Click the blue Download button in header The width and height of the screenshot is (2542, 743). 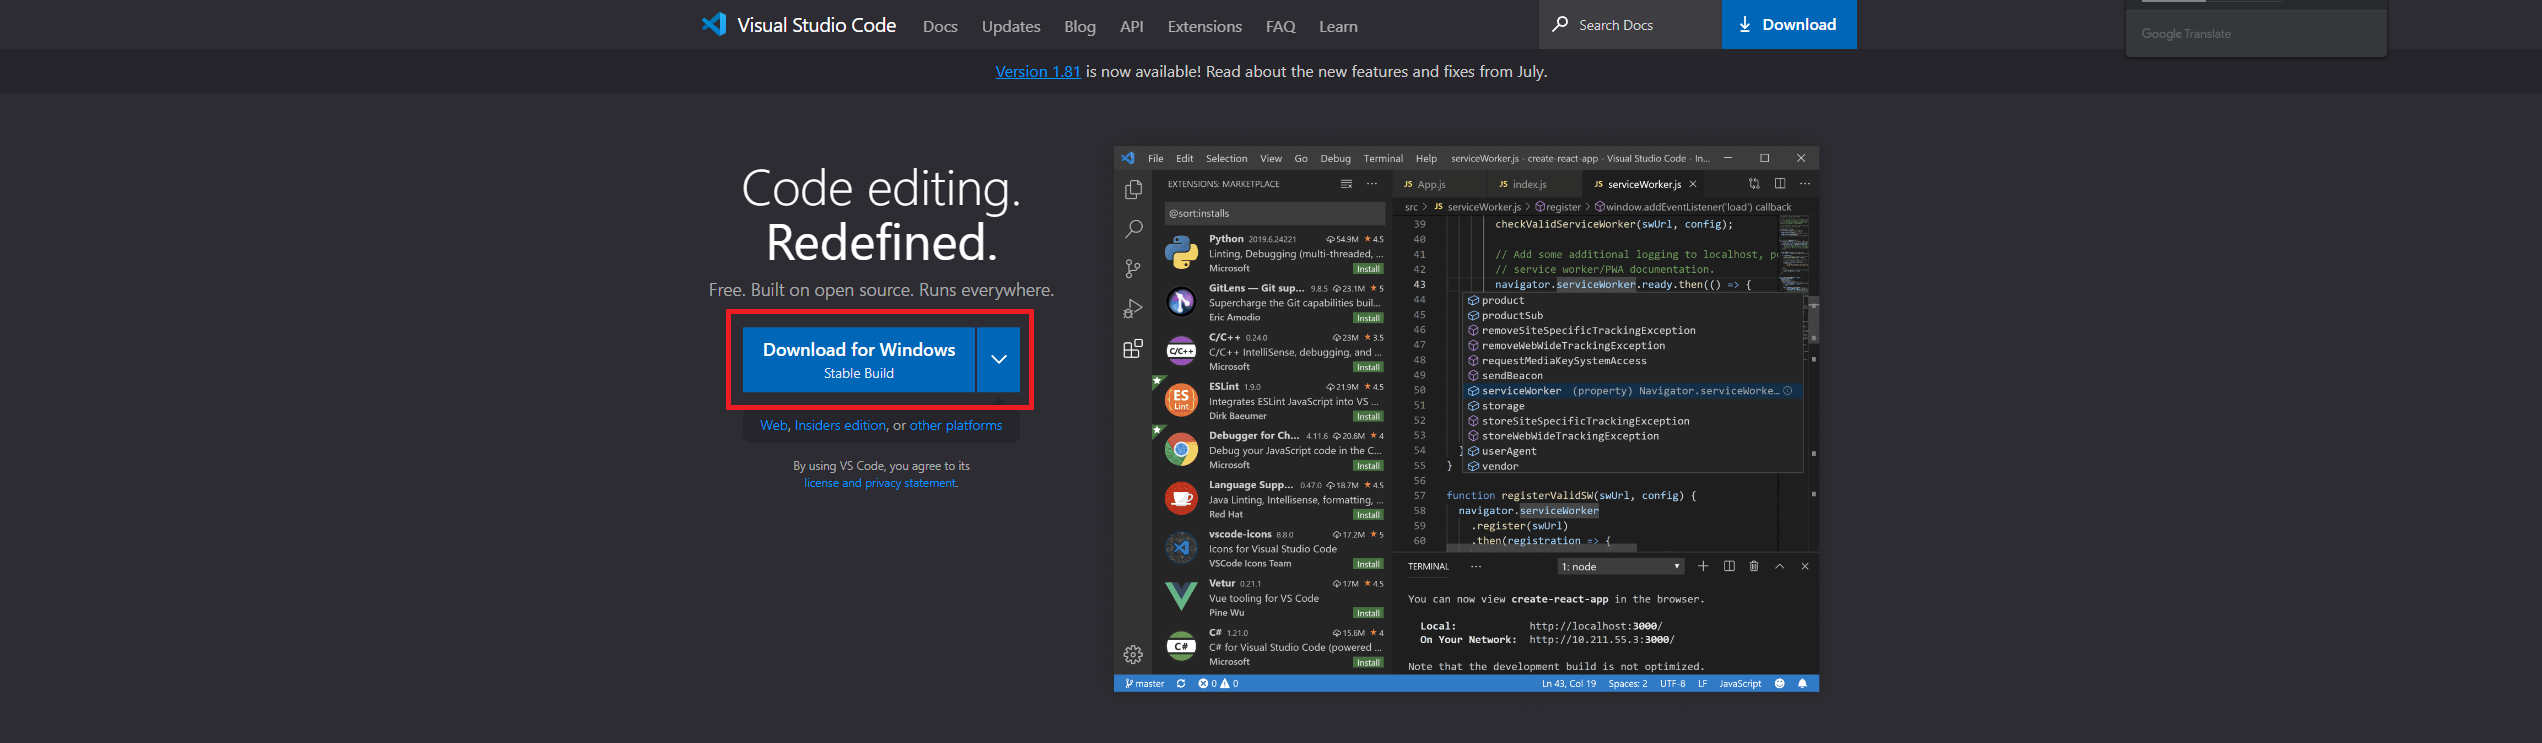(1789, 24)
